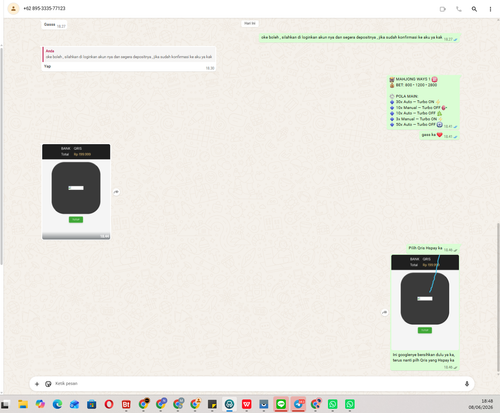Open contact info for +62 895-3335-77123

coord(44,8)
